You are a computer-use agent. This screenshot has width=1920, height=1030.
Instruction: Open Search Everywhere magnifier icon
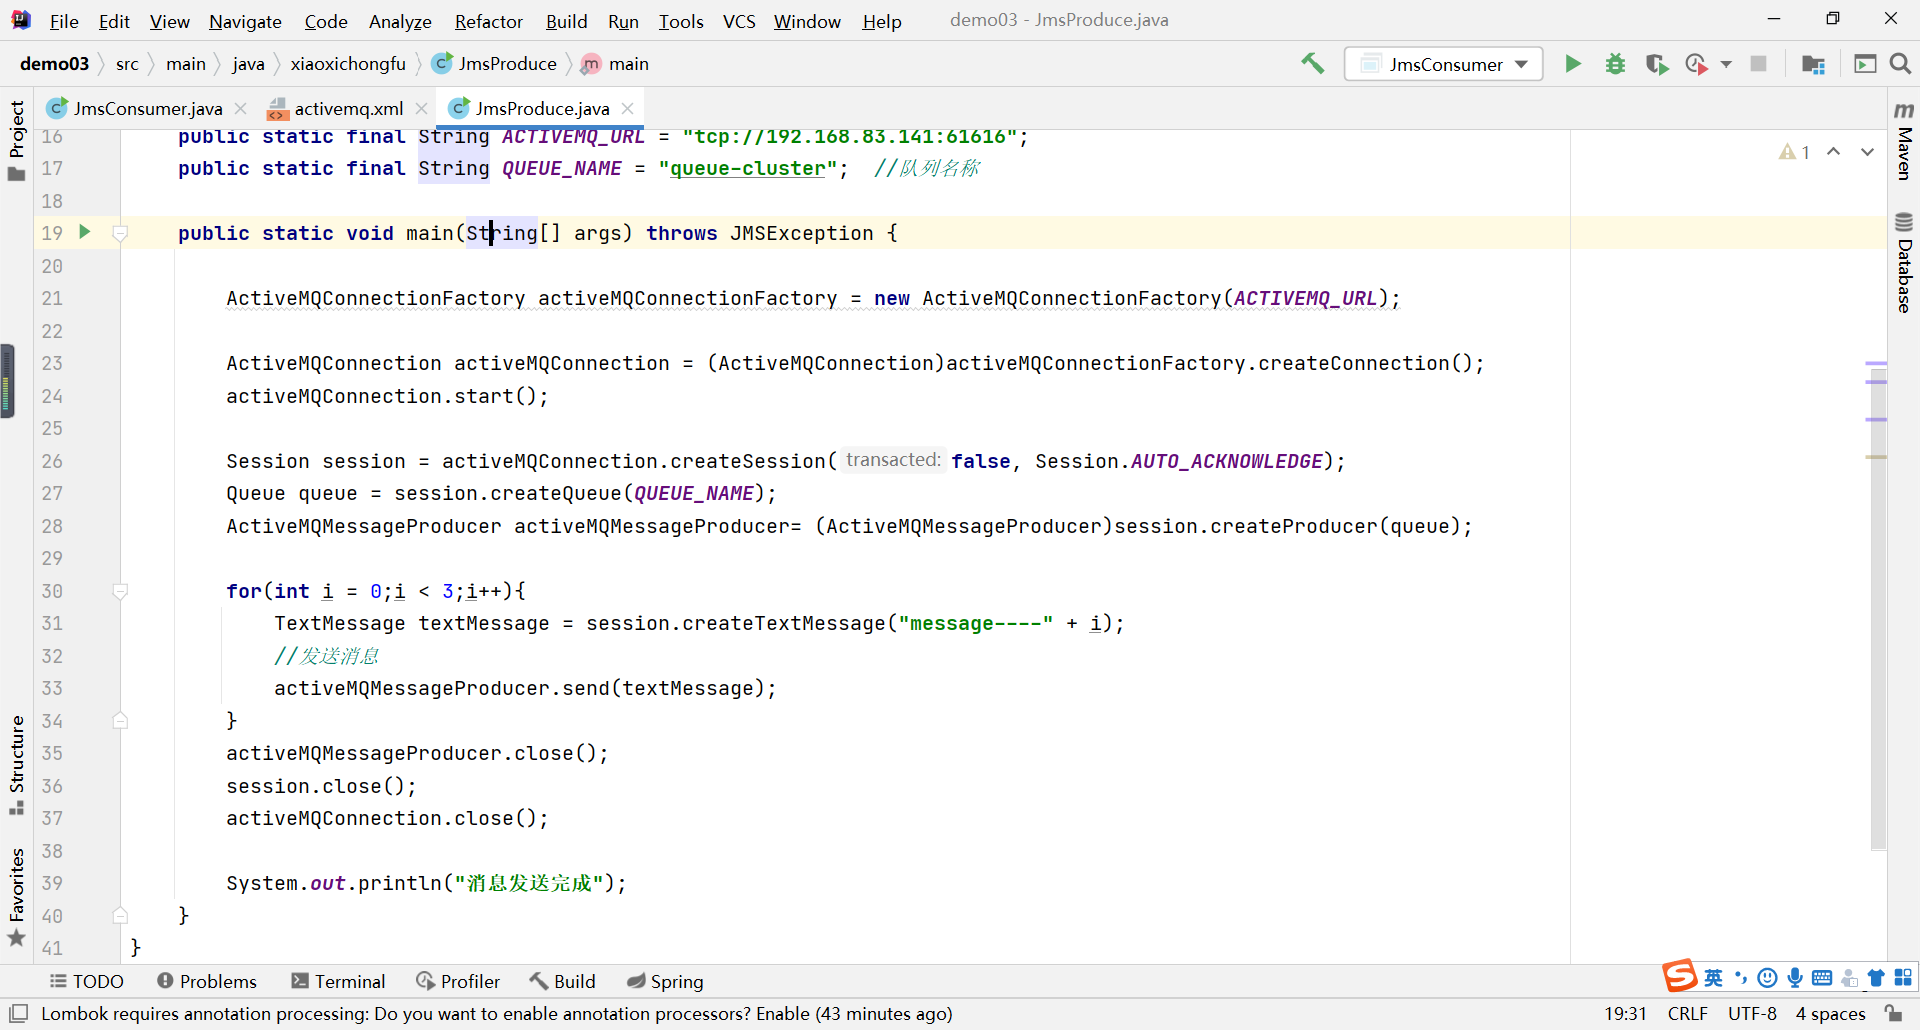click(x=1901, y=64)
